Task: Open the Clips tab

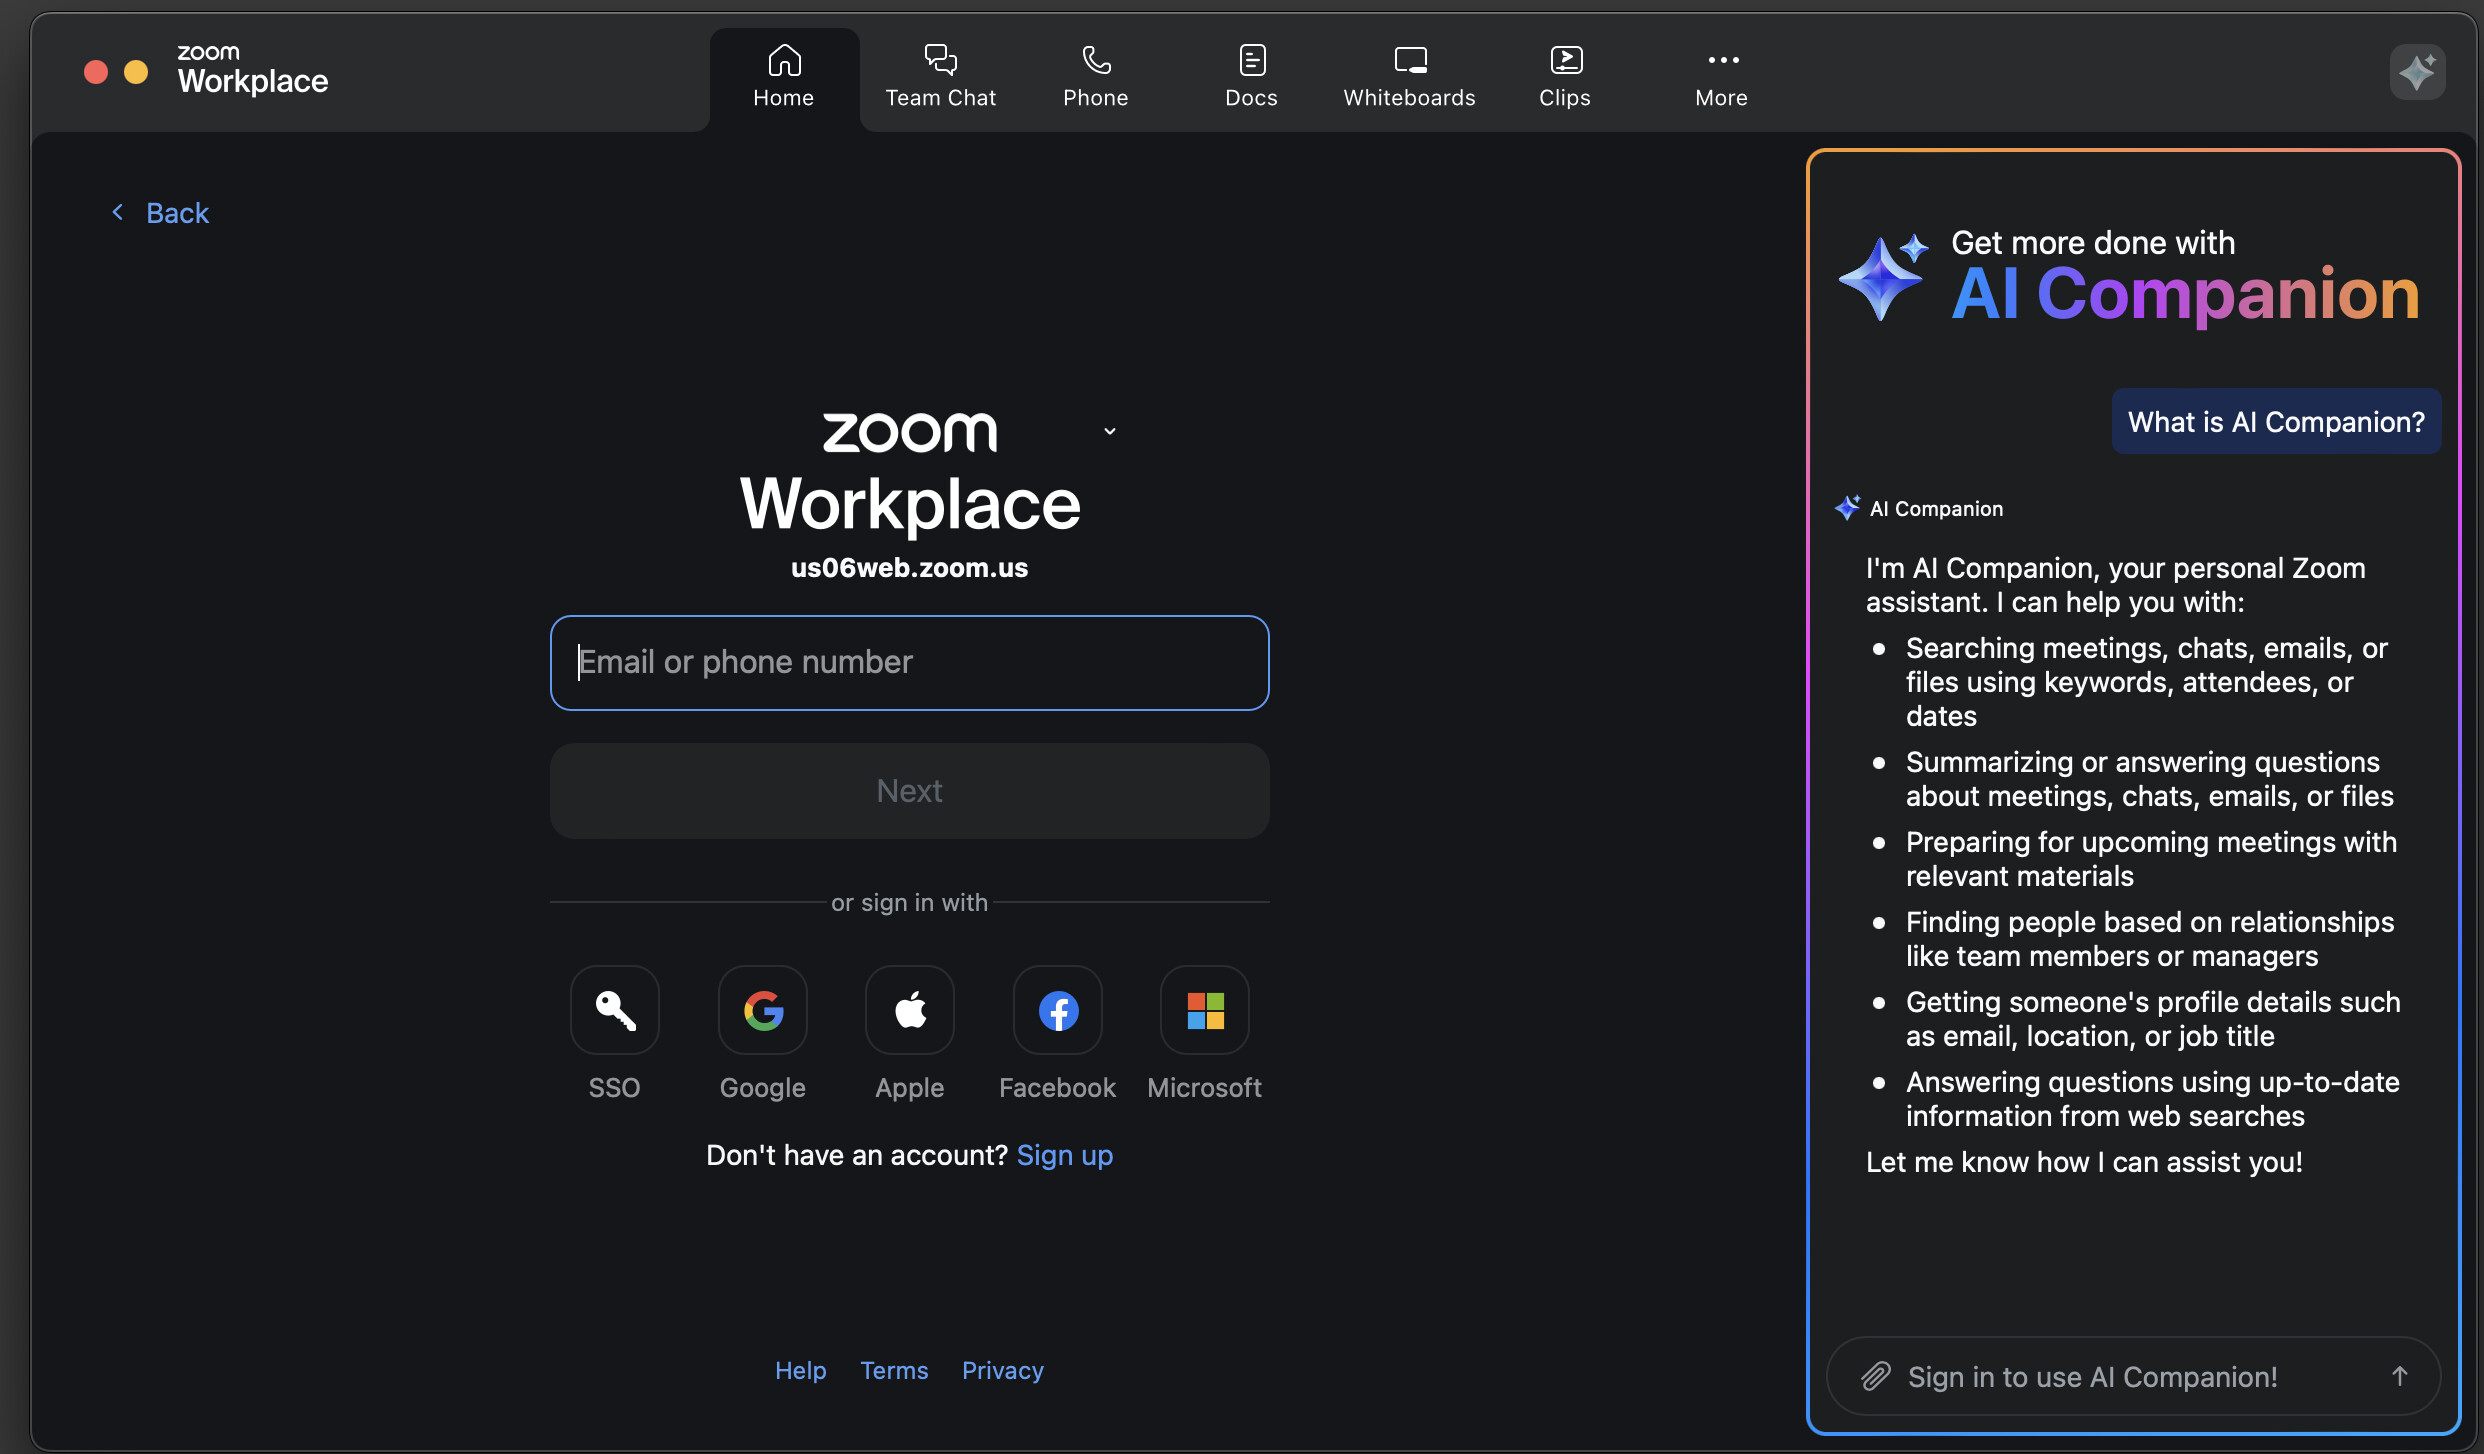Action: [1564, 76]
